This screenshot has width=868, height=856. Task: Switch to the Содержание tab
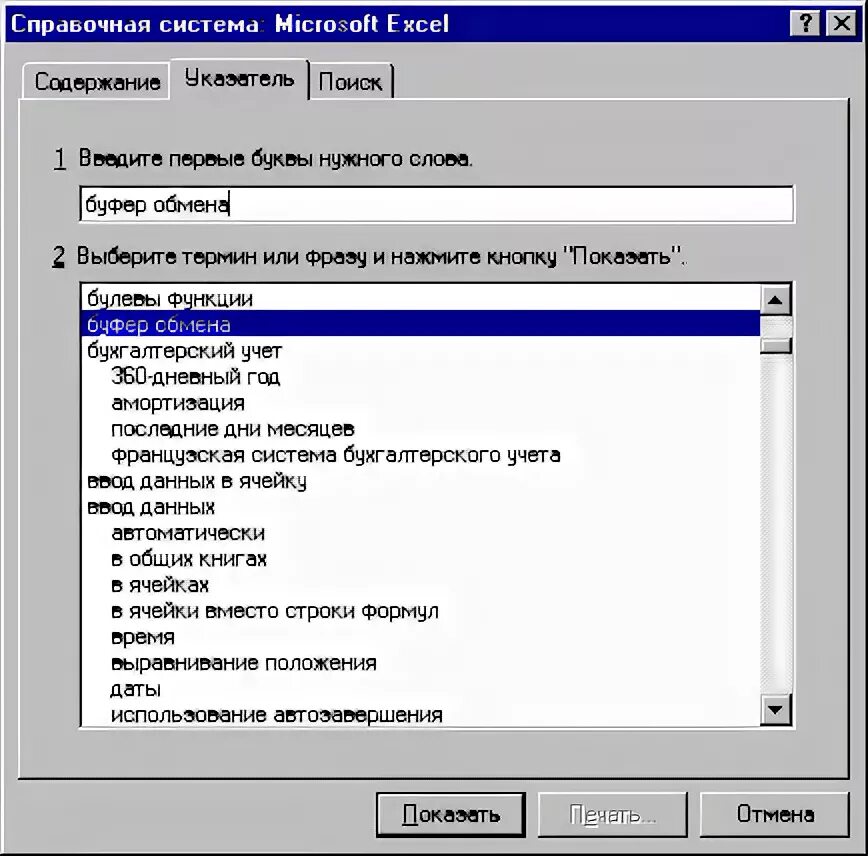(x=96, y=81)
